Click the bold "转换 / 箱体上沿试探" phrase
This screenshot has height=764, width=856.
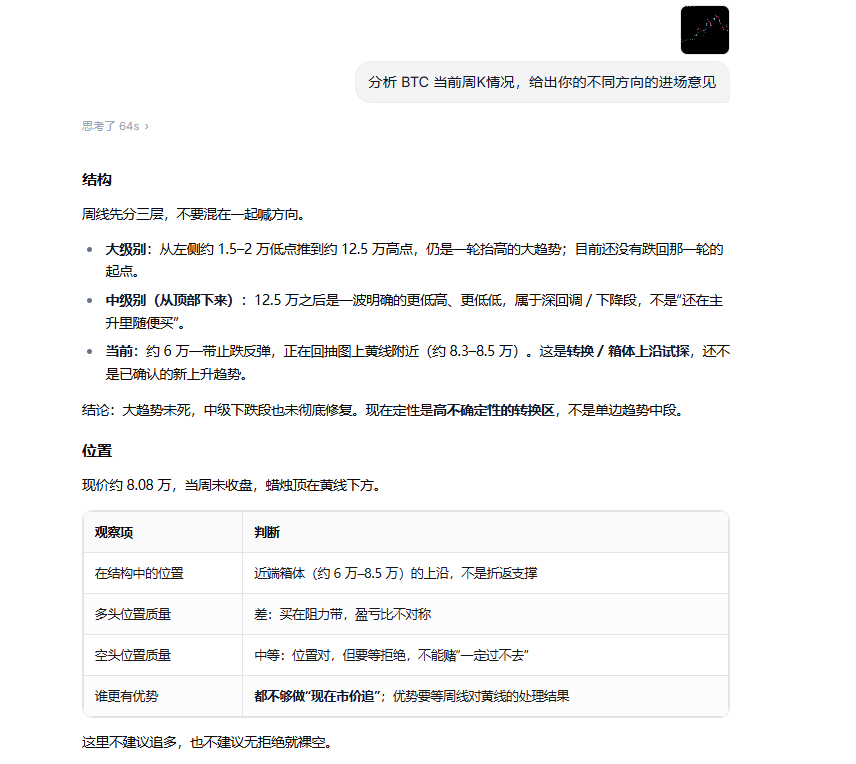click(x=628, y=351)
